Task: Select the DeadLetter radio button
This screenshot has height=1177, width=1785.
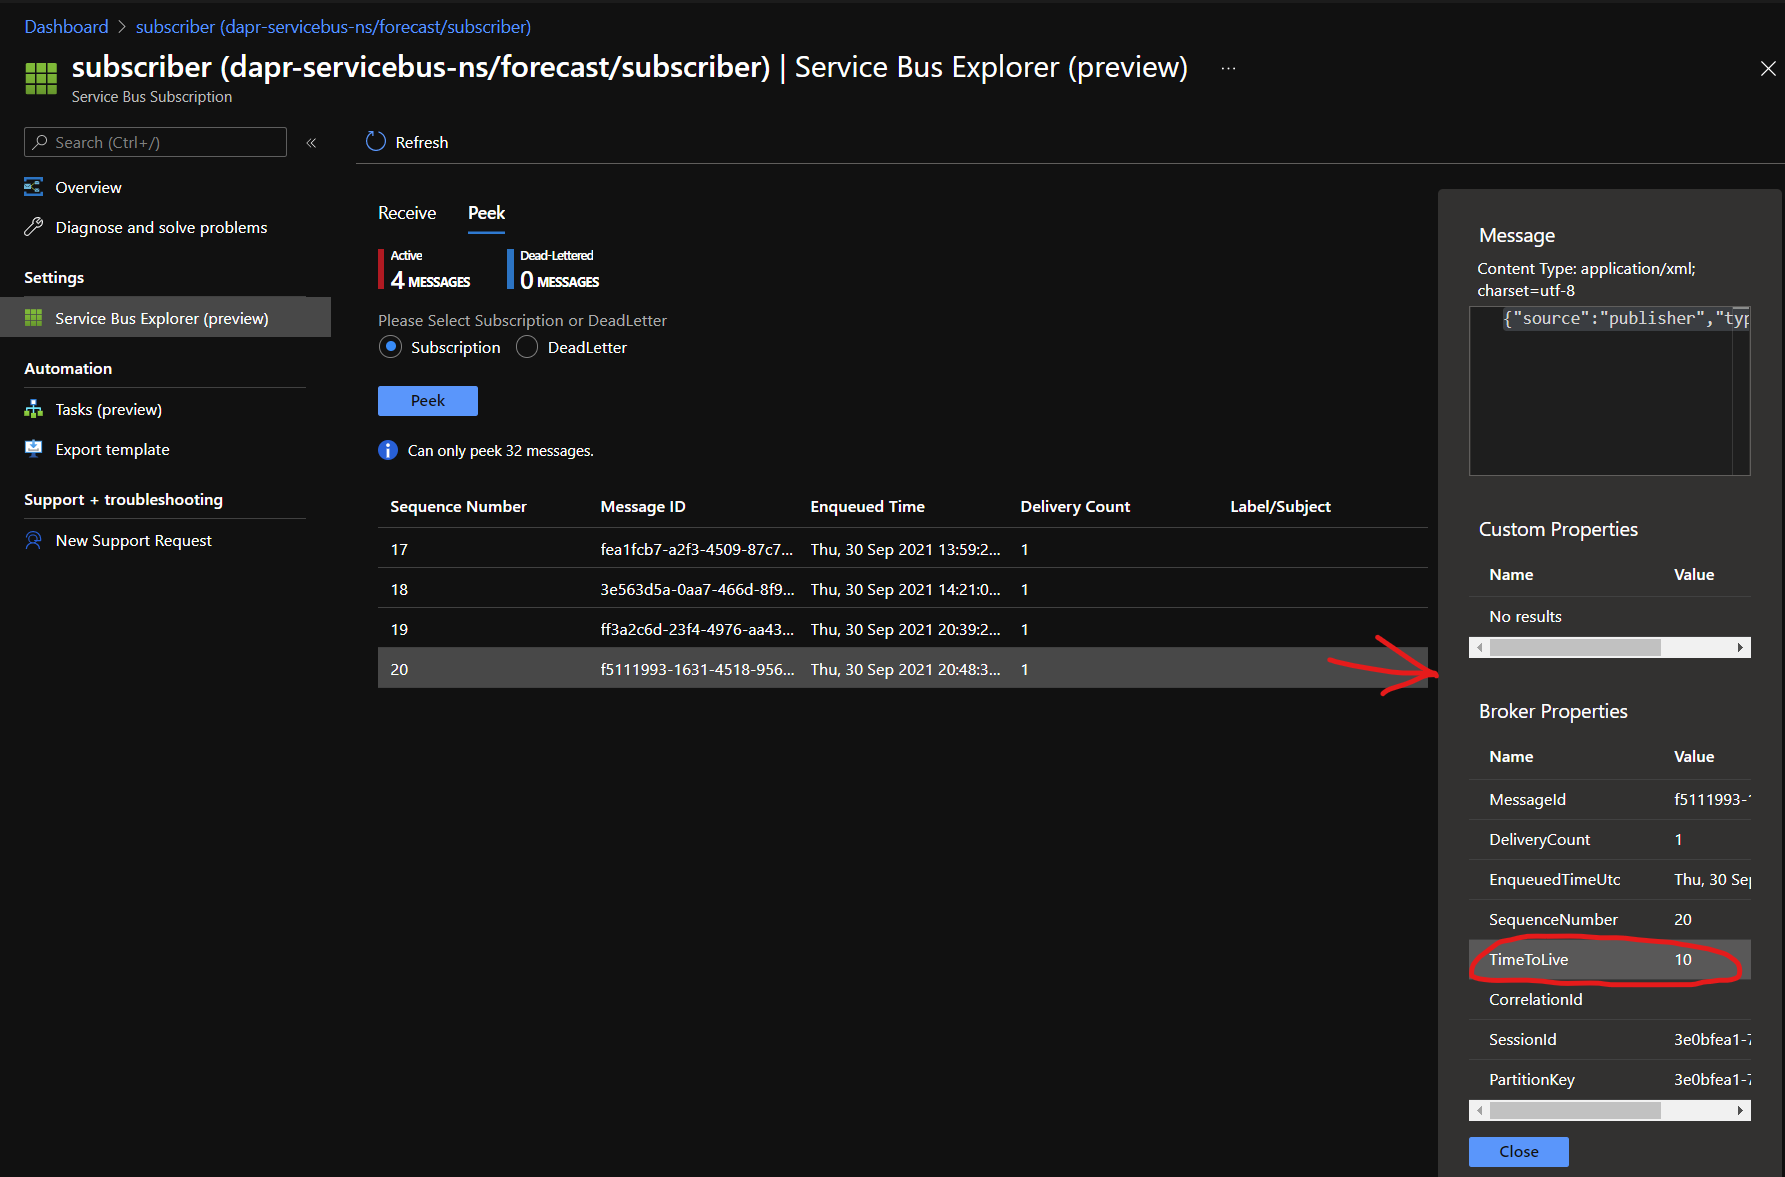Action: point(527,347)
